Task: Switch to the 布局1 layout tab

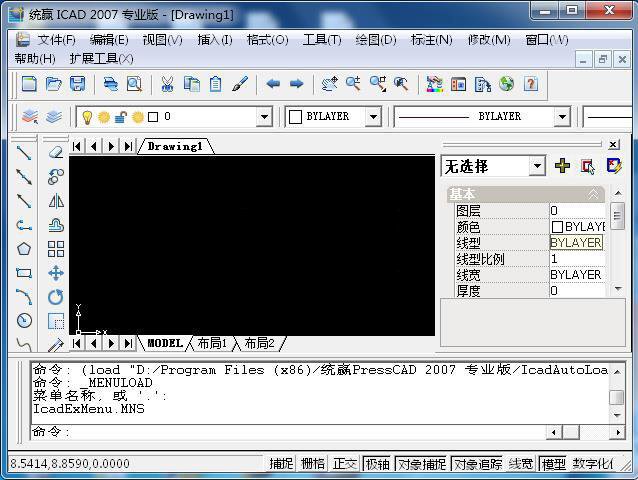Action: [212, 343]
